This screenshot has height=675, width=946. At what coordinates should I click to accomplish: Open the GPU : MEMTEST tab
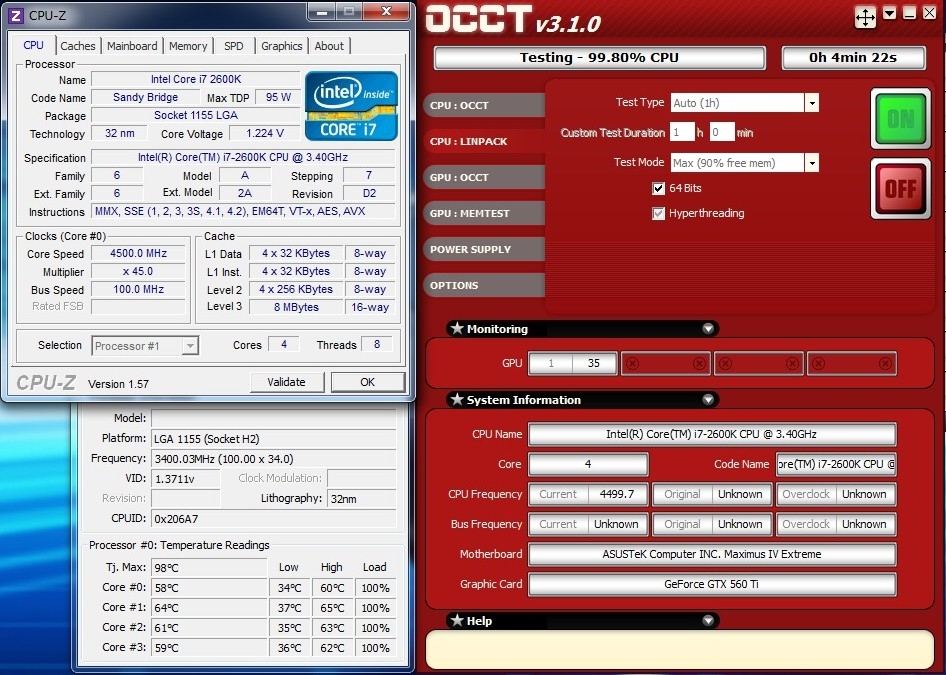pos(484,214)
